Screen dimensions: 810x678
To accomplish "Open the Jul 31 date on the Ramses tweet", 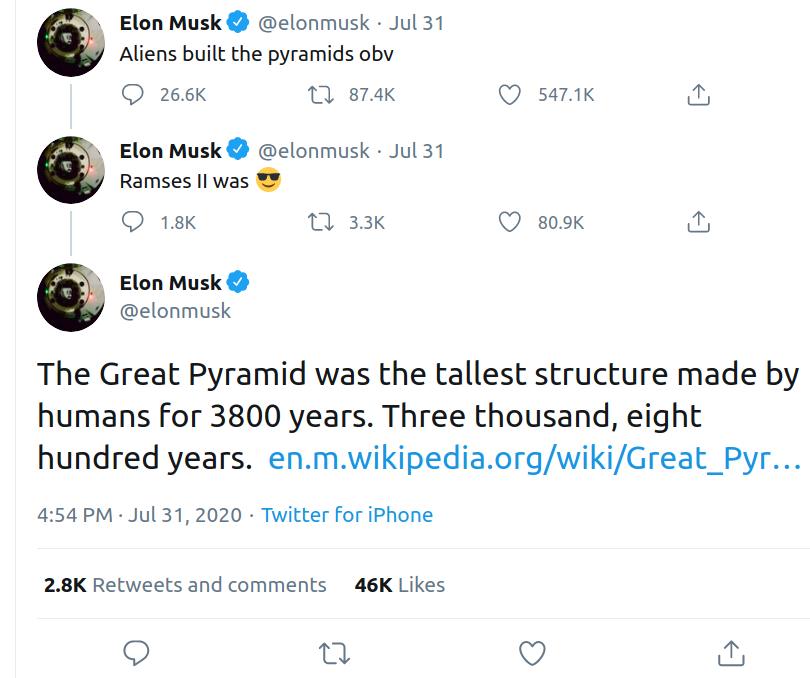I will pyautogui.click(x=416, y=151).
